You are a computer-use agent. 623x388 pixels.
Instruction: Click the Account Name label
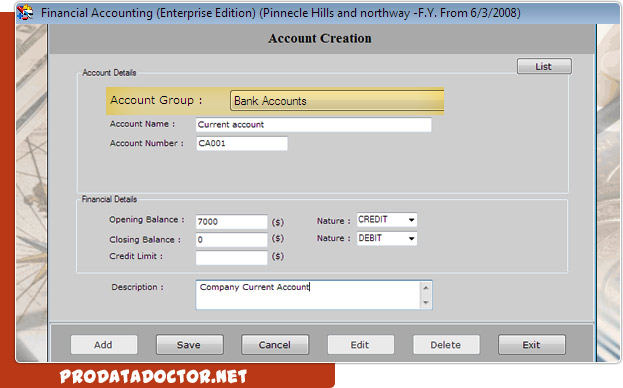(x=142, y=124)
